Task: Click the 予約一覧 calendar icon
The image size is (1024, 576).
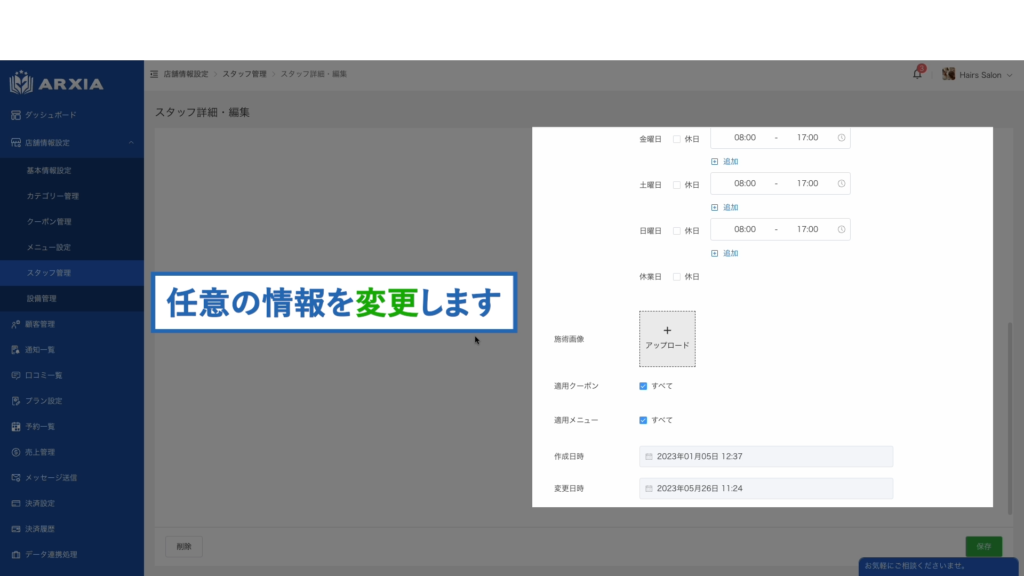Action: click(16, 426)
